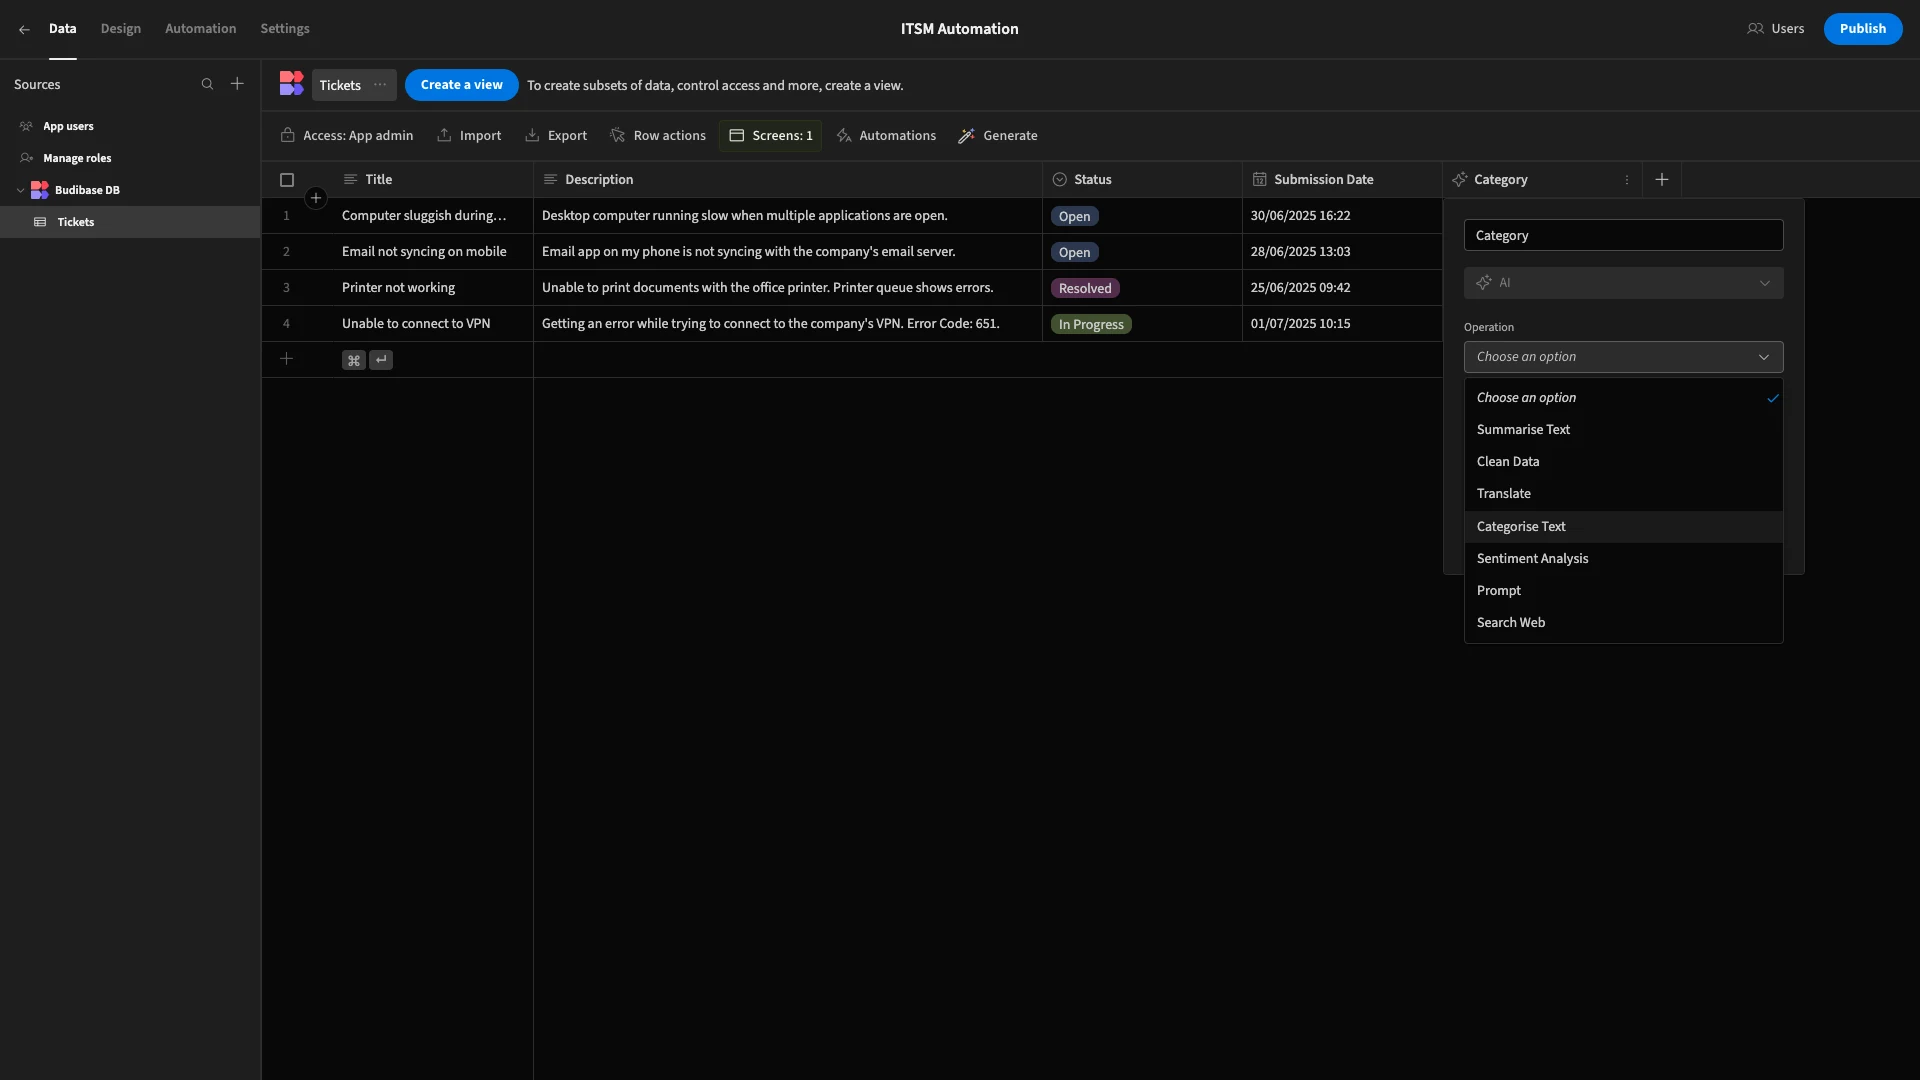1920x1080 pixels.
Task: Add new column with plus icon
Action: point(1662,180)
